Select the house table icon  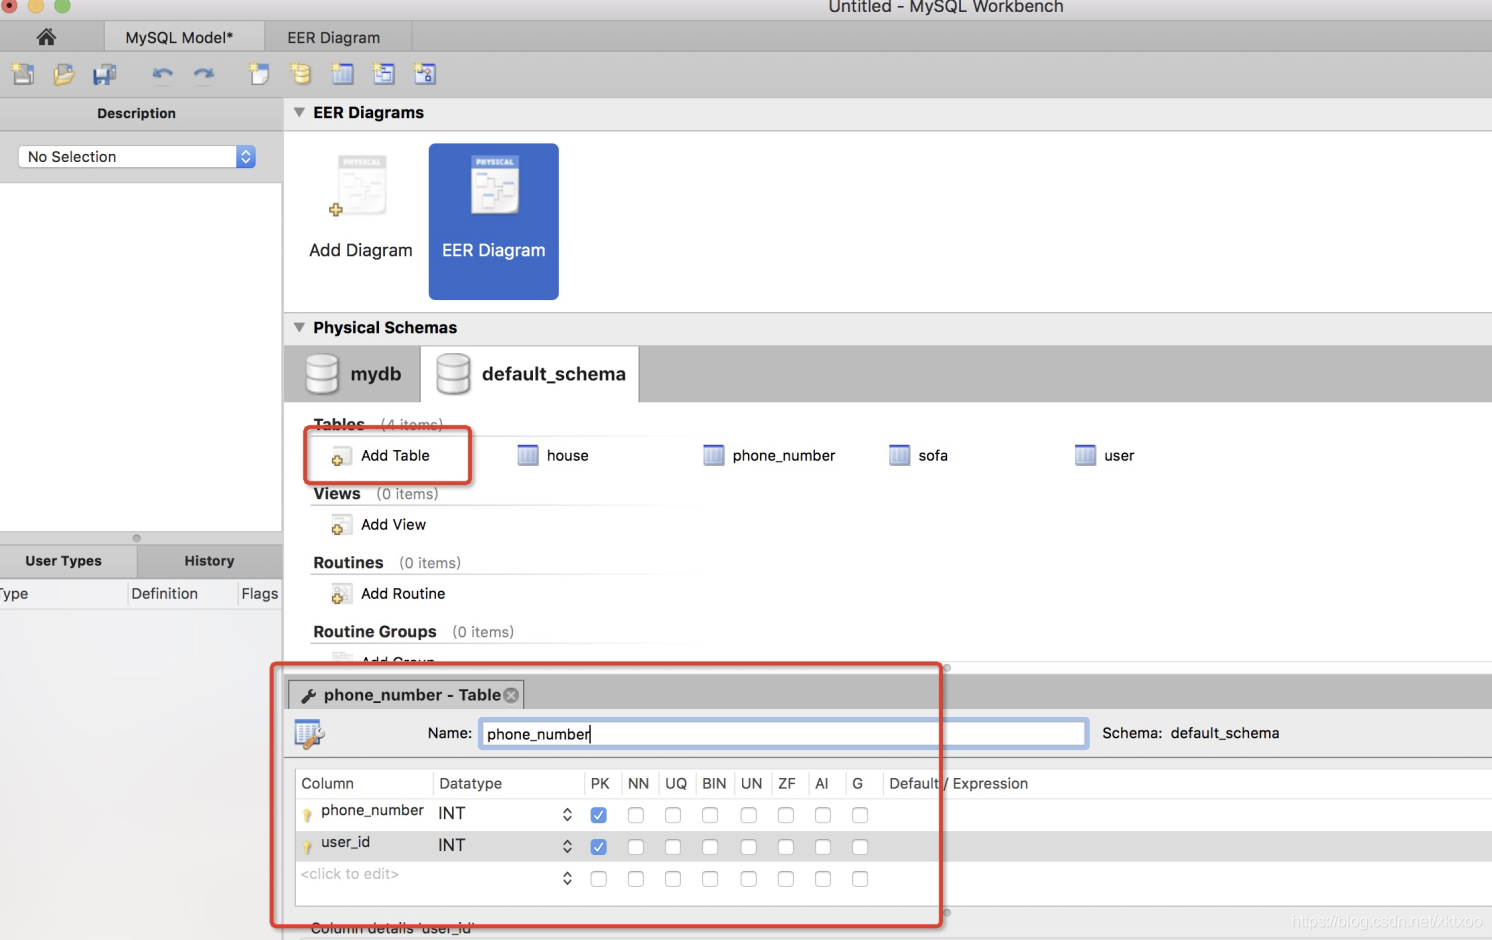point(528,456)
